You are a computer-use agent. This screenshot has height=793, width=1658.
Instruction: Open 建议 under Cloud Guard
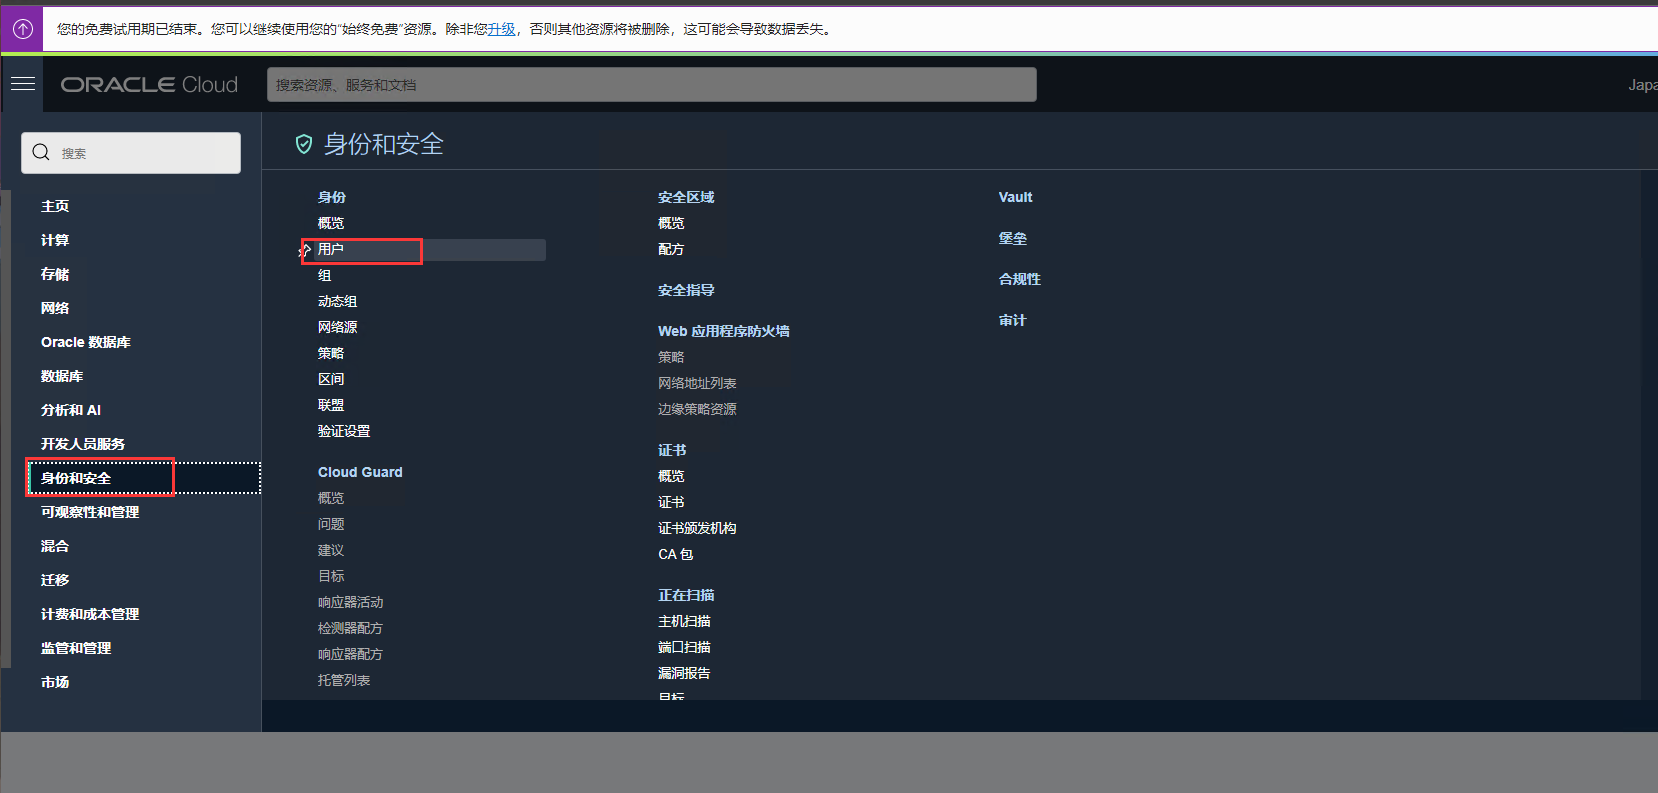point(331,550)
